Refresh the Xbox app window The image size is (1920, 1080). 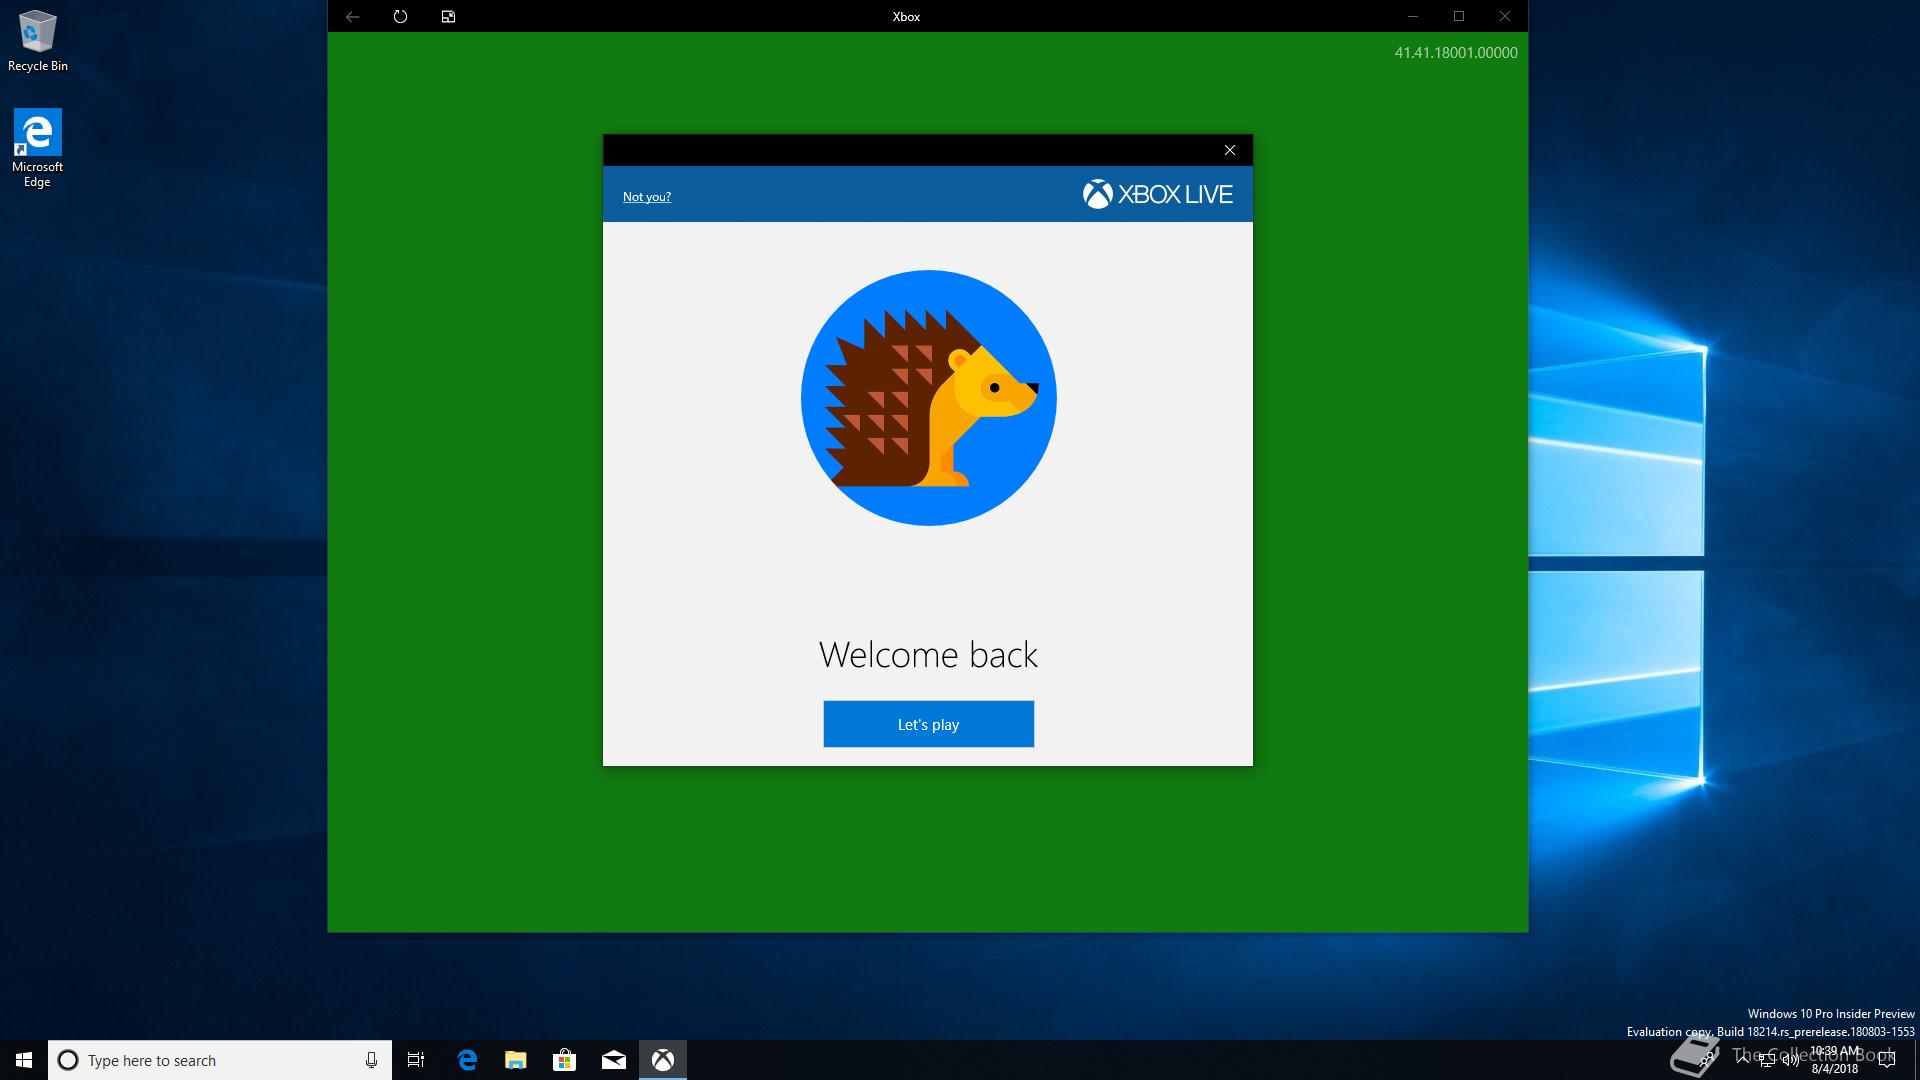400,16
